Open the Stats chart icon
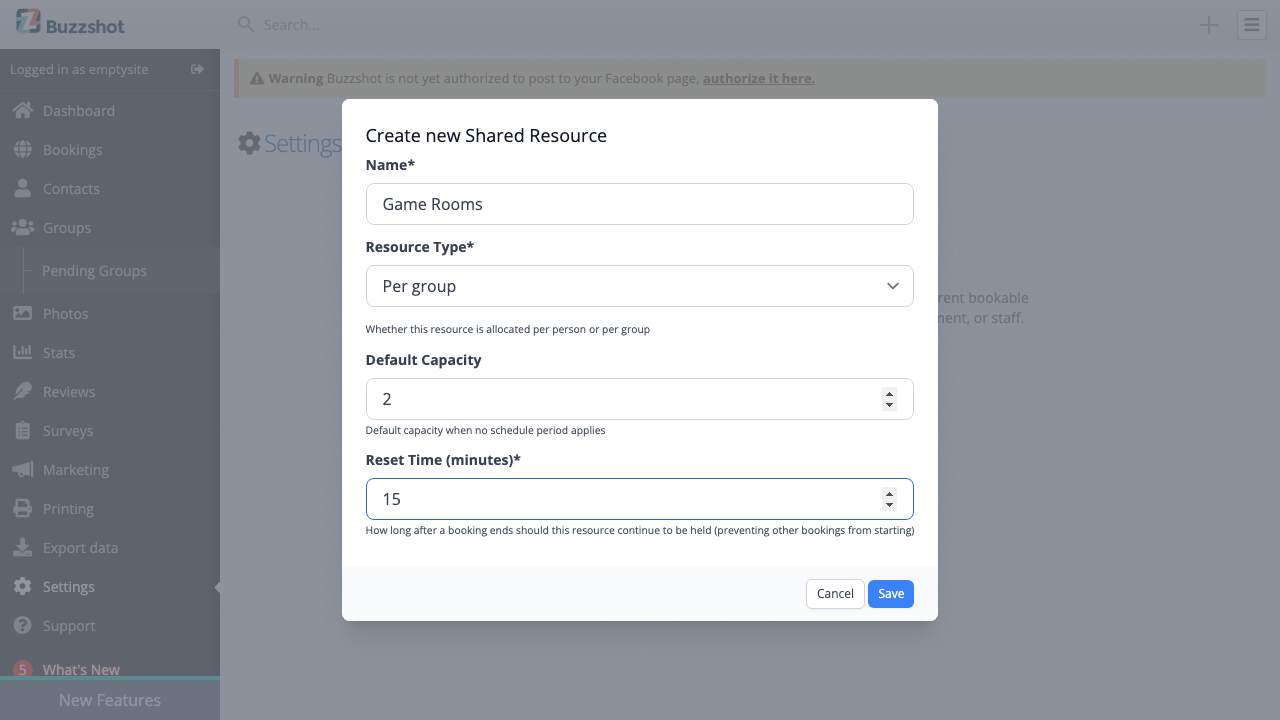Viewport: 1280px width, 720px height. 21,352
